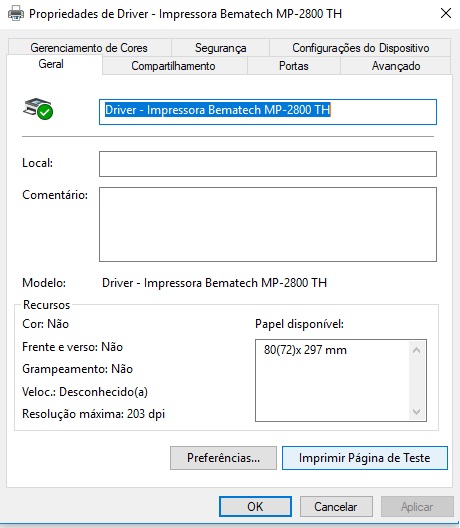
Task: Click the printer status icon with green checkmark
Action: coord(38,109)
